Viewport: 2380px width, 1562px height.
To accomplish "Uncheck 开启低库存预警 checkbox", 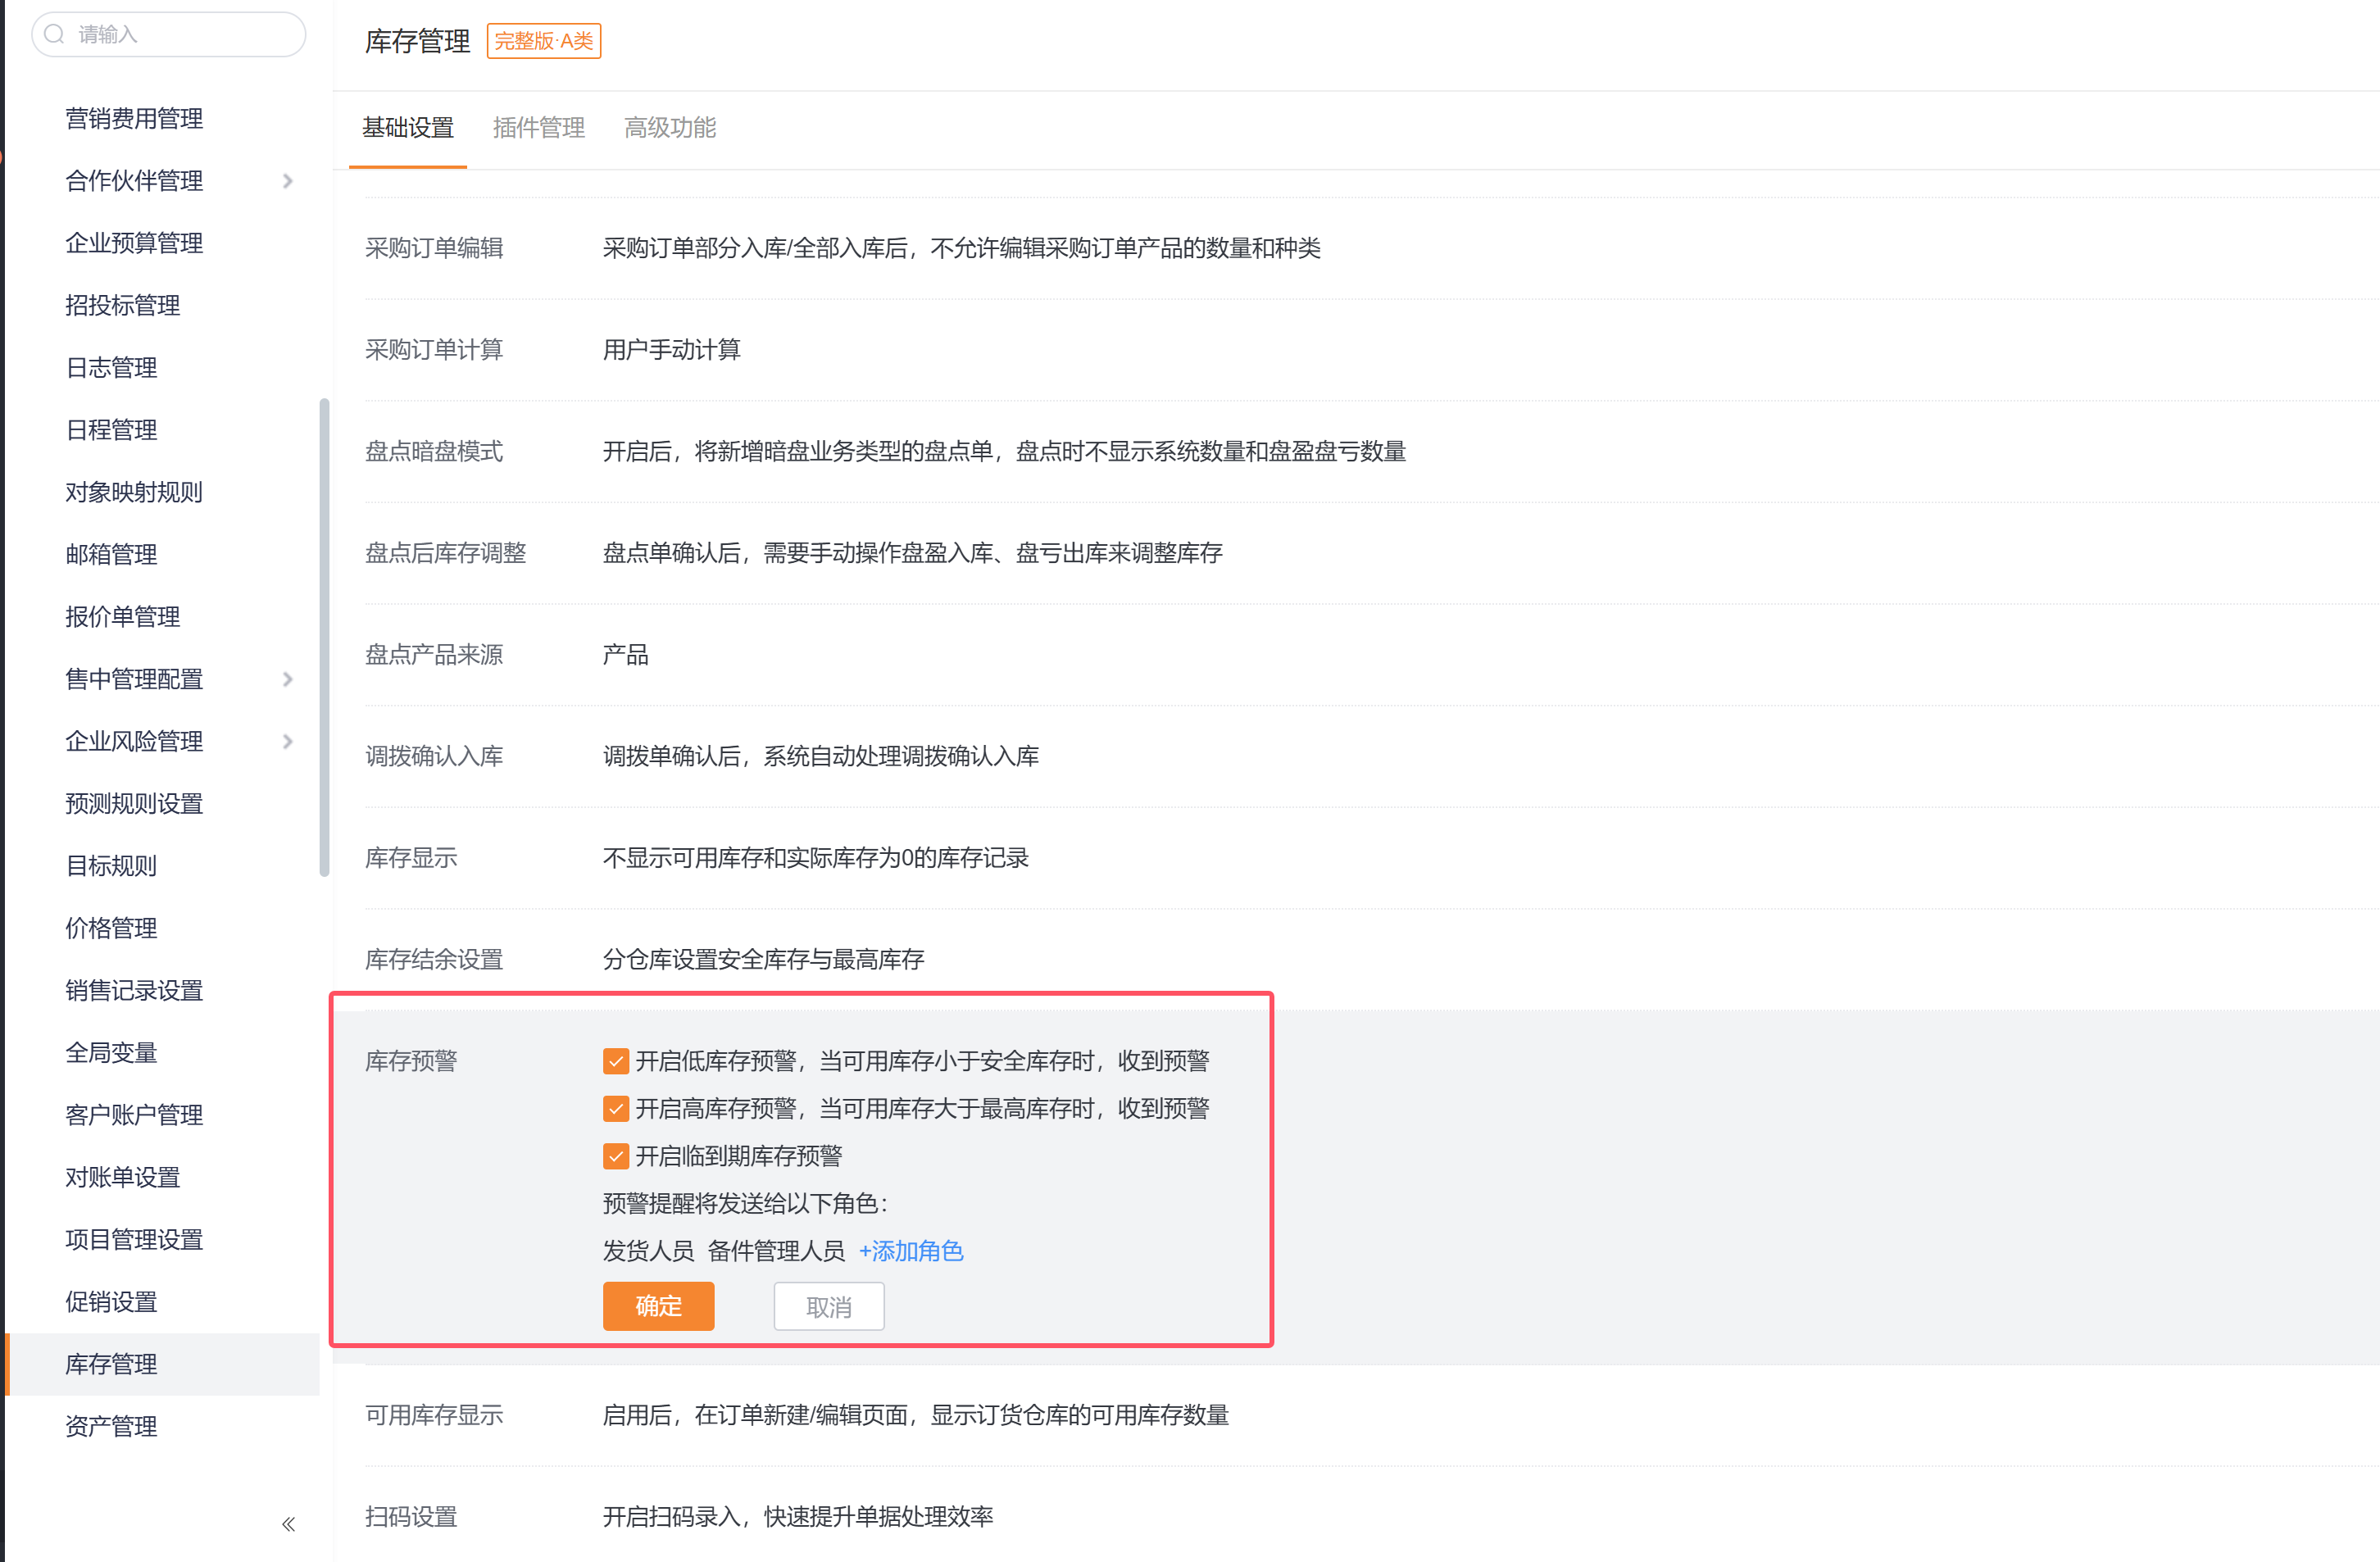I will (616, 1061).
